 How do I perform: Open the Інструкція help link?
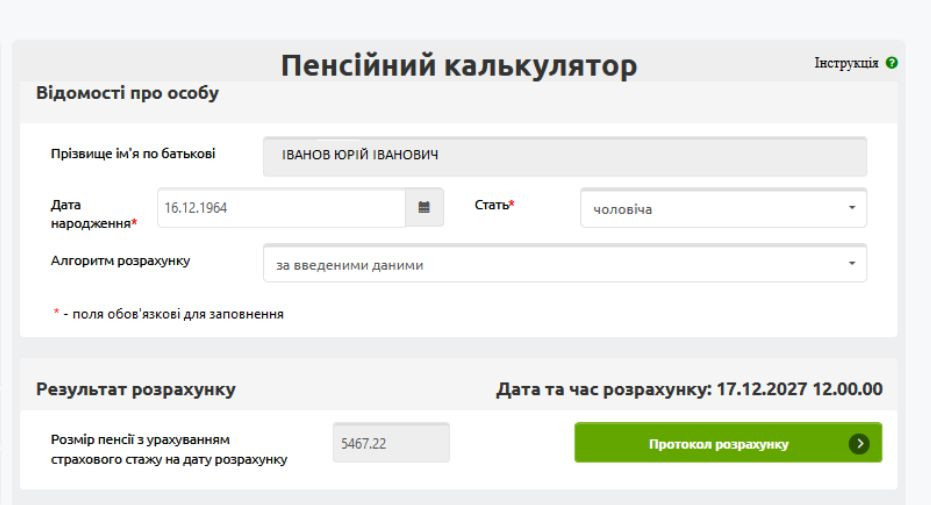coord(846,63)
